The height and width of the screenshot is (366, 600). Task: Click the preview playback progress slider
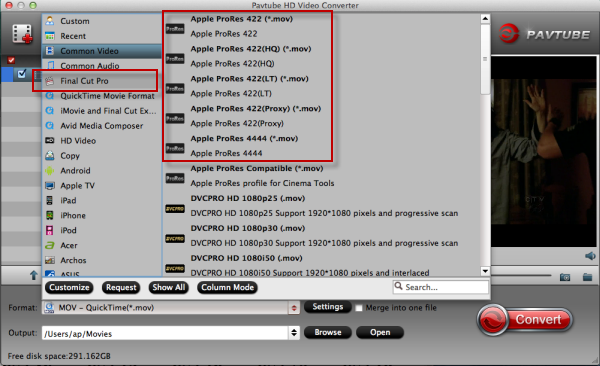pyautogui.click(x=521, y=275)
